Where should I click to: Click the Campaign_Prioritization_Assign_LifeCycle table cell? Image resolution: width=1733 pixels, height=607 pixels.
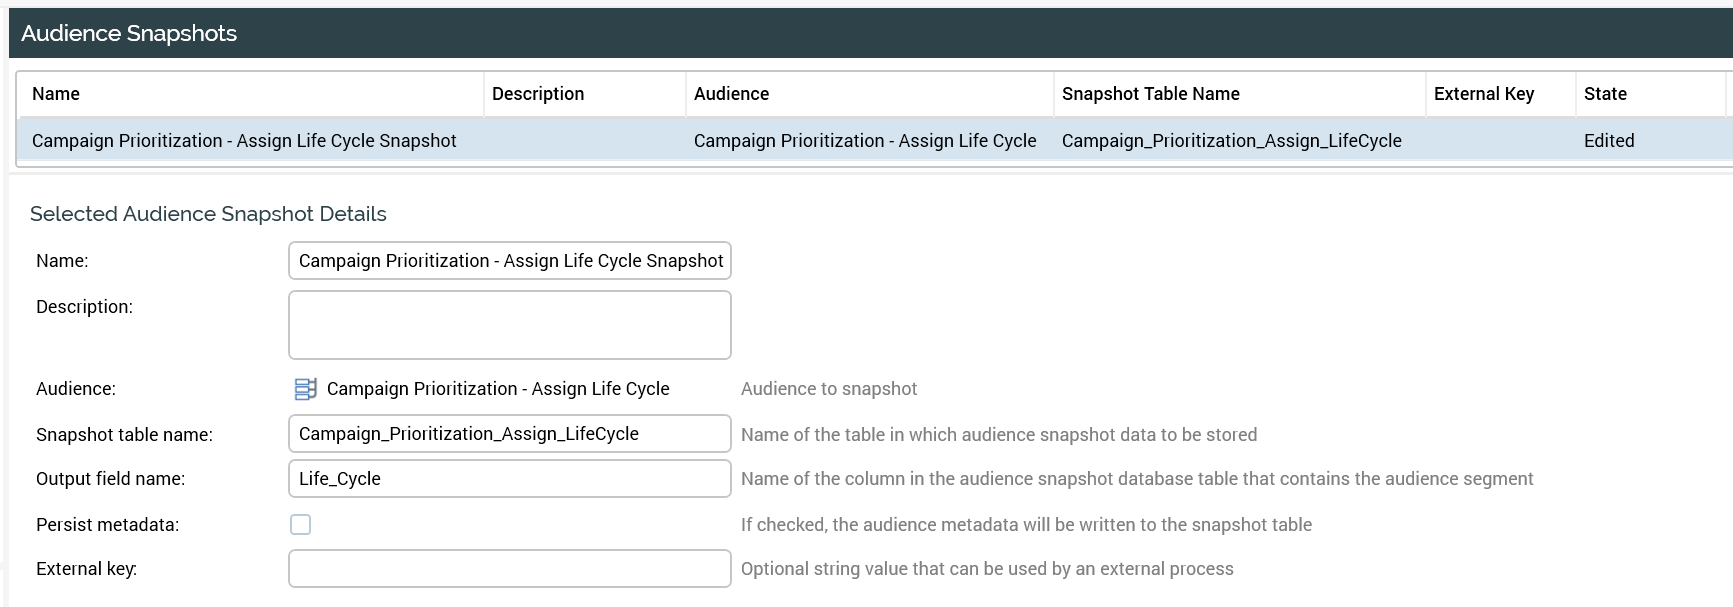point(1231,141)
